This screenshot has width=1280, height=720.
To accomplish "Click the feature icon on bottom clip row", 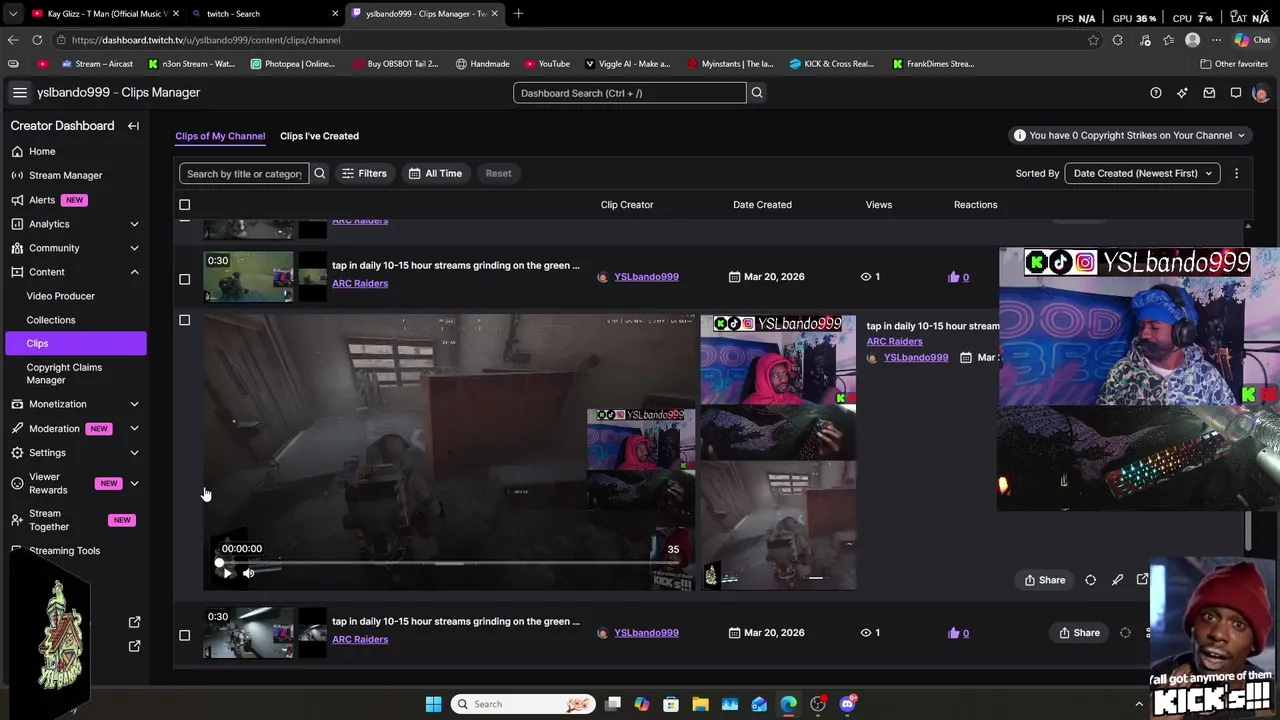I will [x=1125, y=633].
